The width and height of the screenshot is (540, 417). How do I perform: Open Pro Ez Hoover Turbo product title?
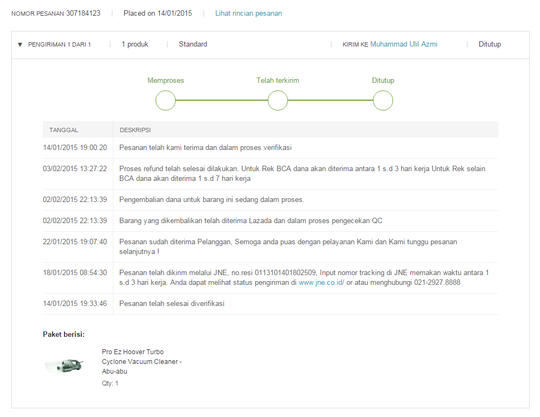pyautogui.click(x=142, y=362)
